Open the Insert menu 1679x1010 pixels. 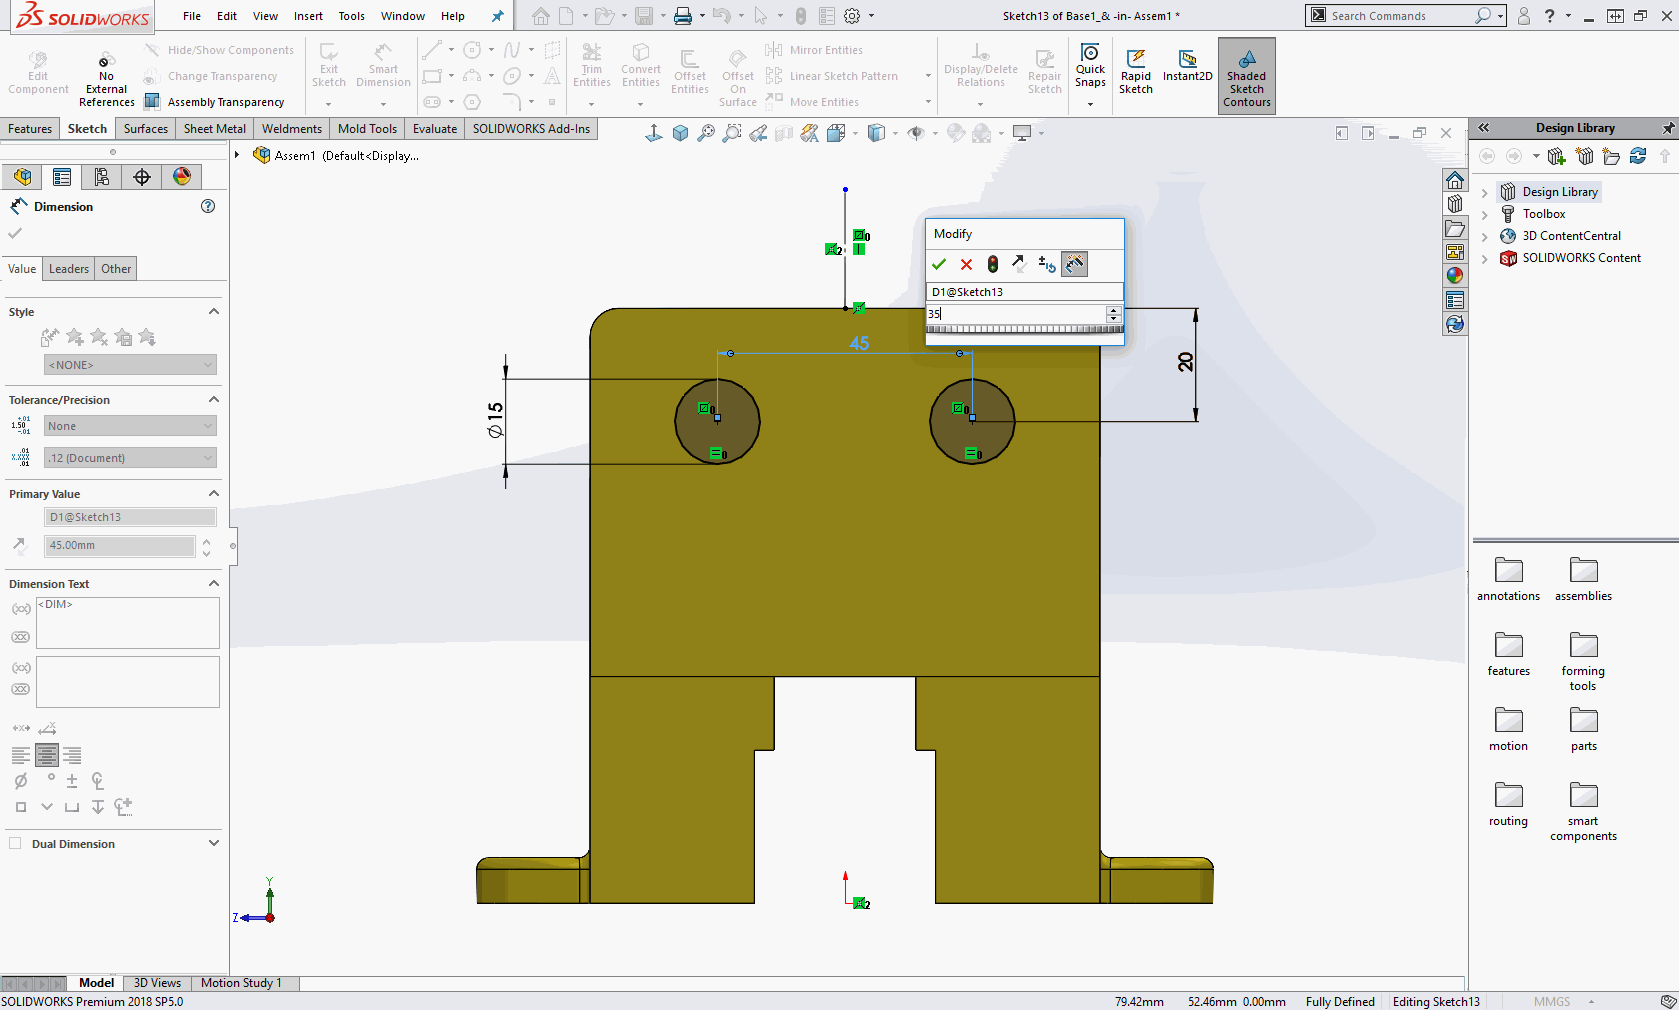point(308,16)
